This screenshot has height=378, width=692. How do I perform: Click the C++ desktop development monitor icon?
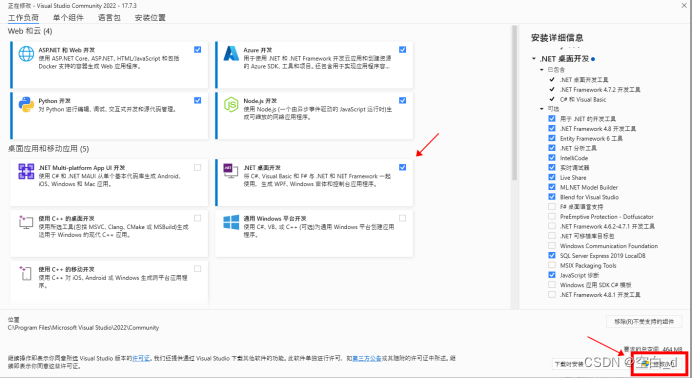(x=26, y=222)
